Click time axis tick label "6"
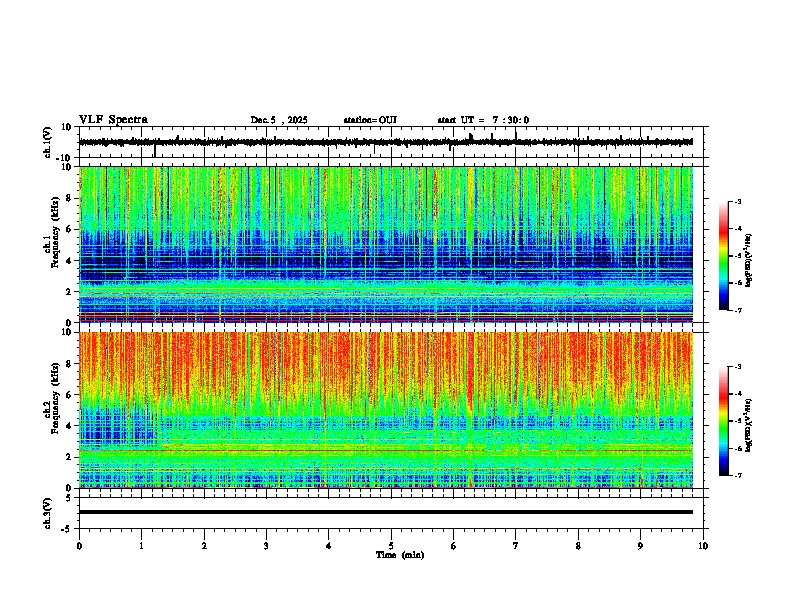Image resolution: width=792 pixels, height=612 pixels. 453,546
